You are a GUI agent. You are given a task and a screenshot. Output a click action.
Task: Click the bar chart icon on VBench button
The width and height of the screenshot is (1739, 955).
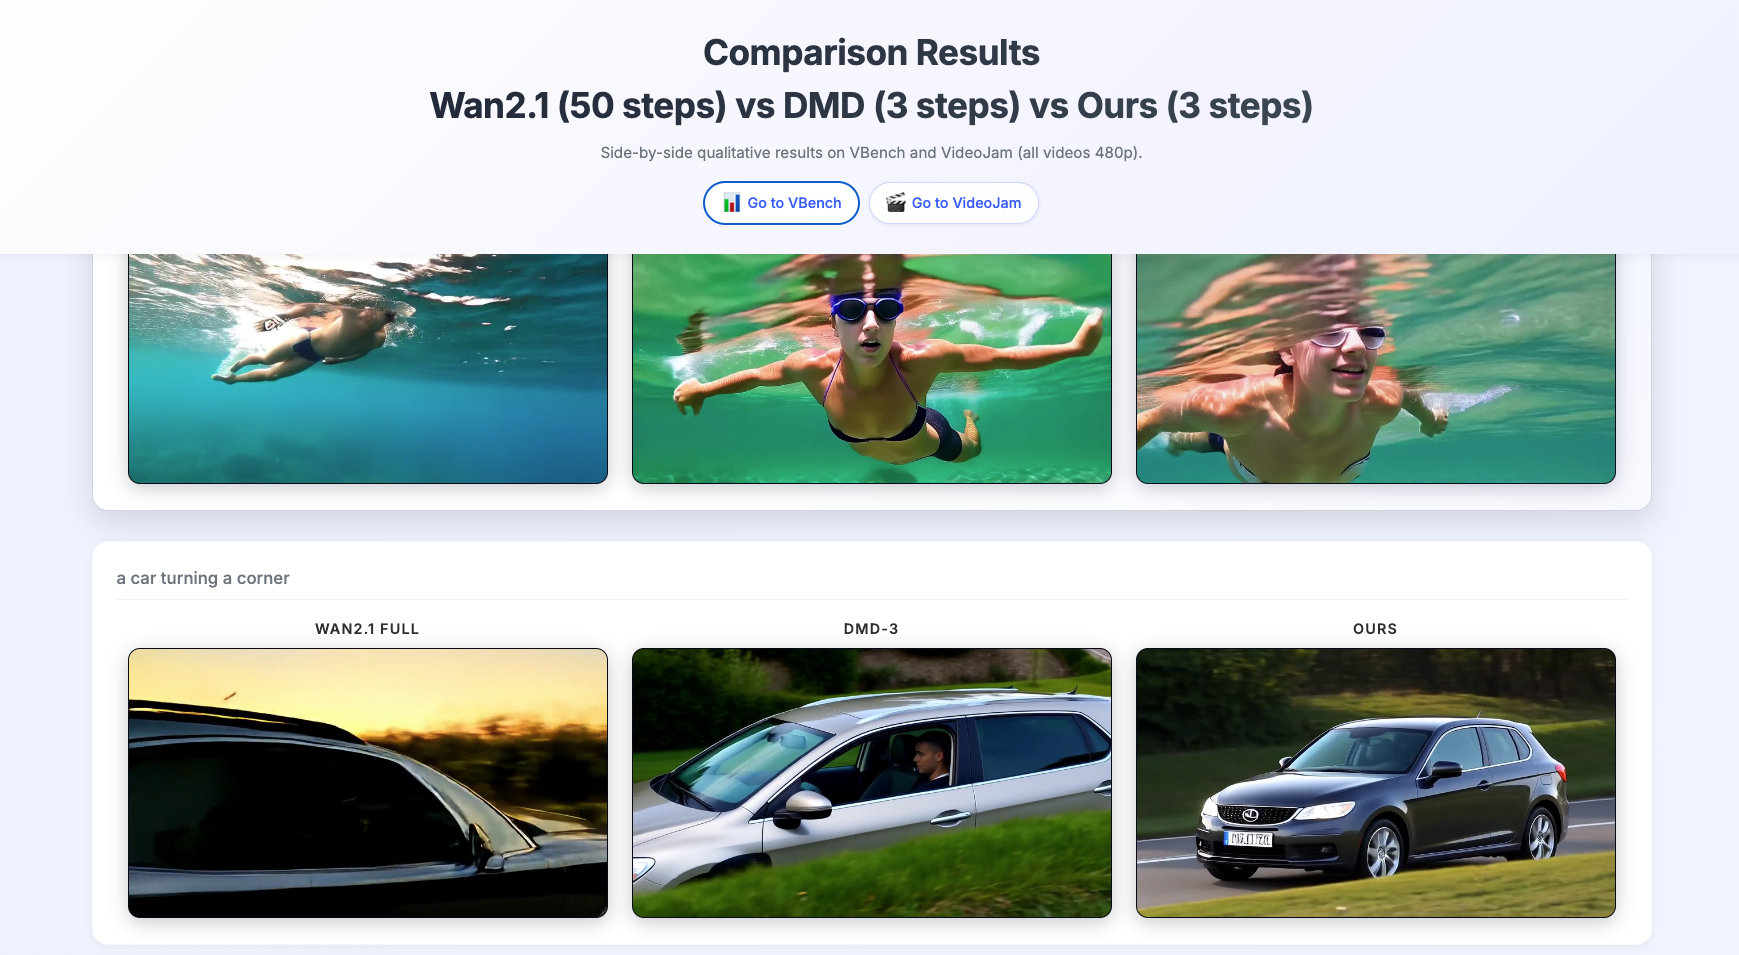pos(732,203)
